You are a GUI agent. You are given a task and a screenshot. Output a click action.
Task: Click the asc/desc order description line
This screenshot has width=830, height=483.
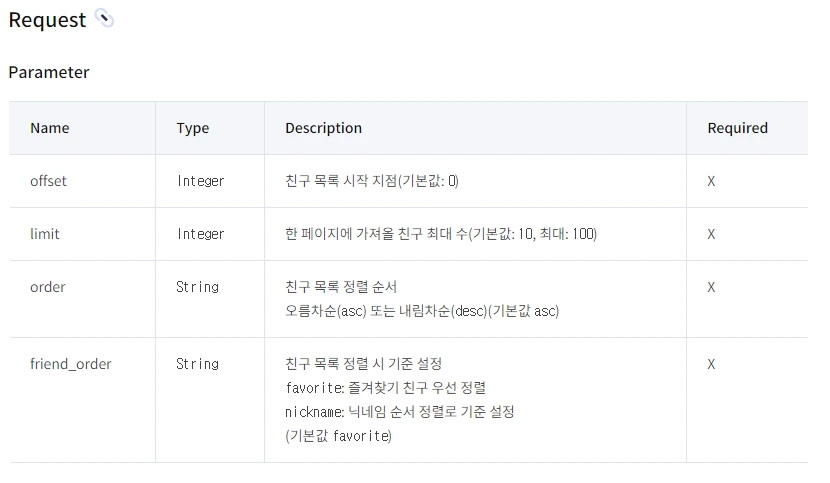click(422, 311)
